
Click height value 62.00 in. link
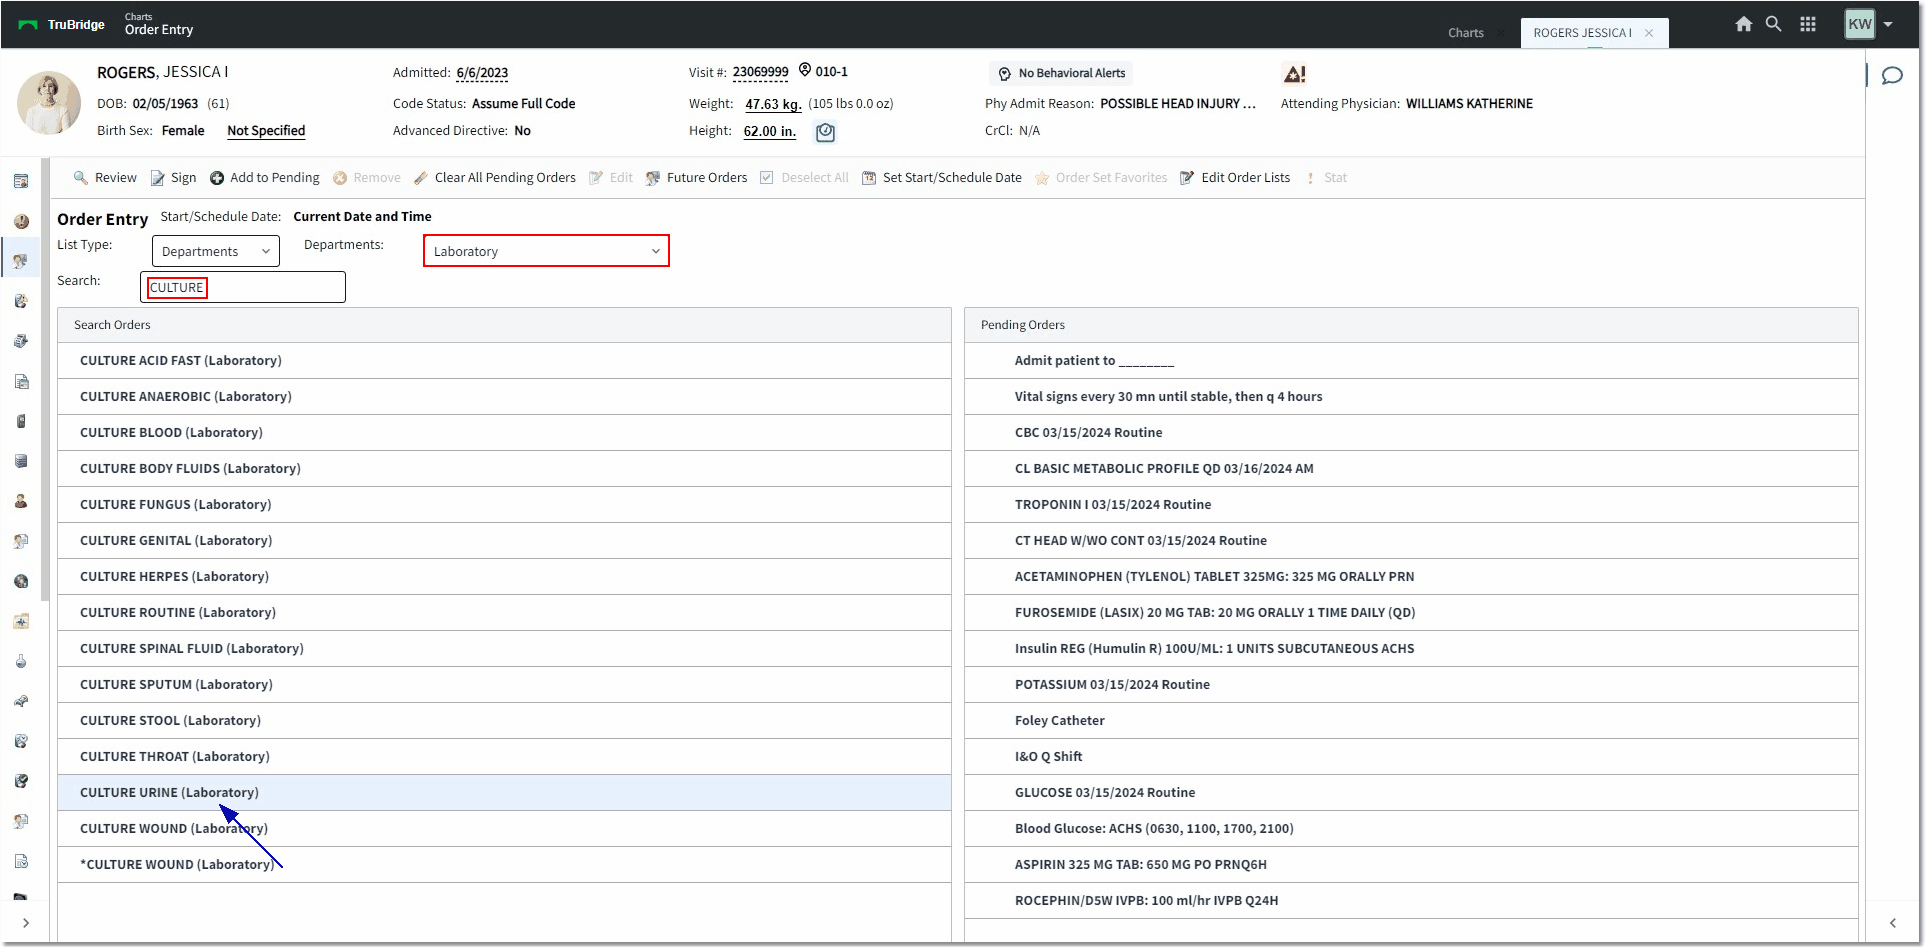click(770, 131)
